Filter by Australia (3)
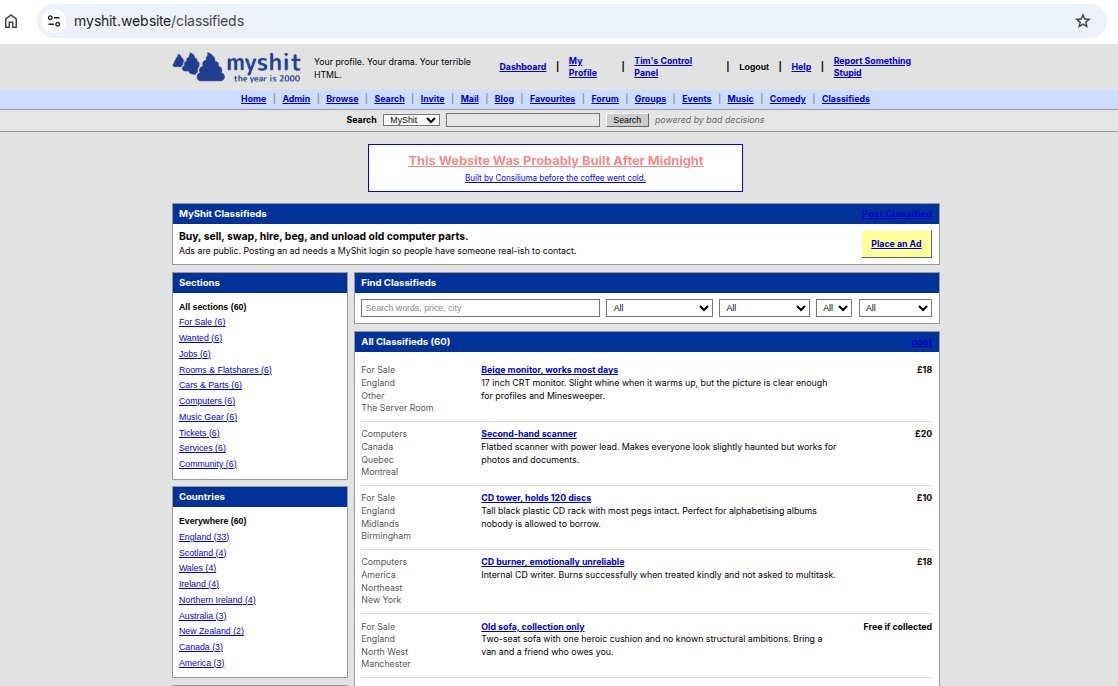 point(202,616)
